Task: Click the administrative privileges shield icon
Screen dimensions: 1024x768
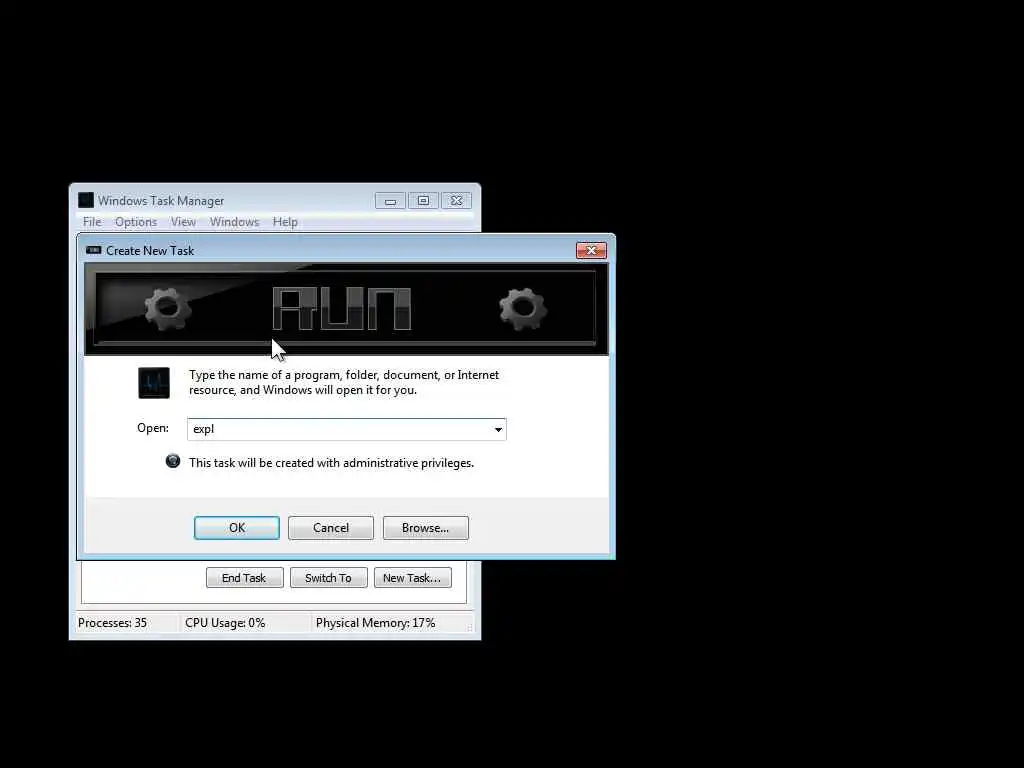Action: point(172,461)
